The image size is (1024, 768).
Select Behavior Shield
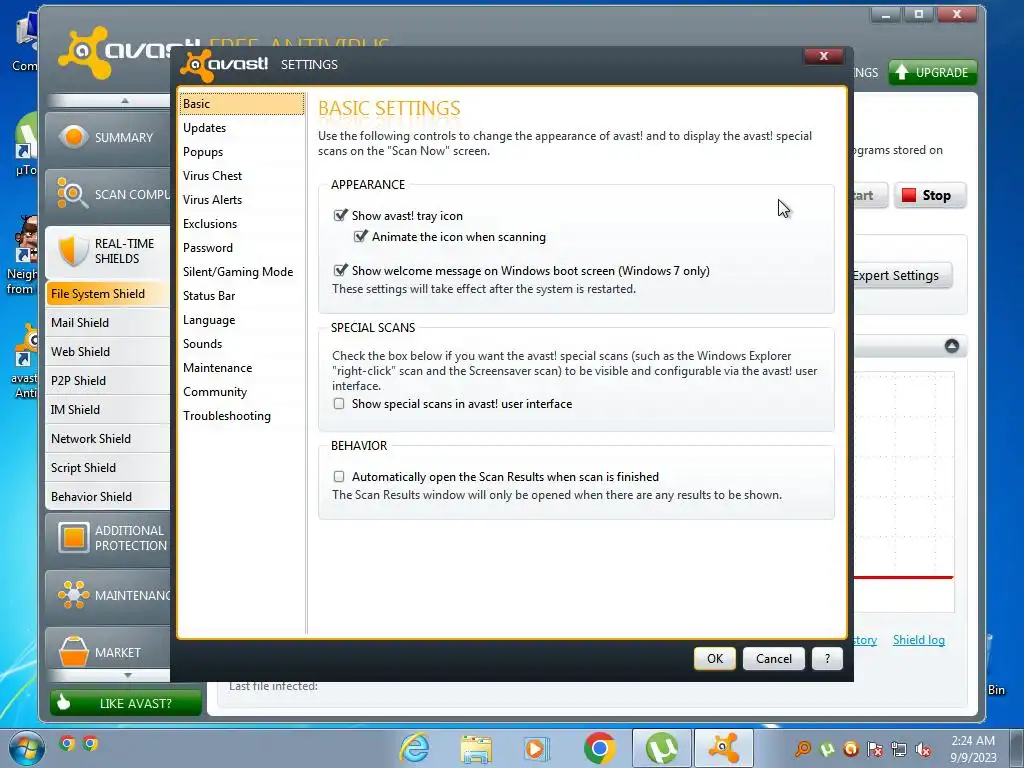pos(108,496)
